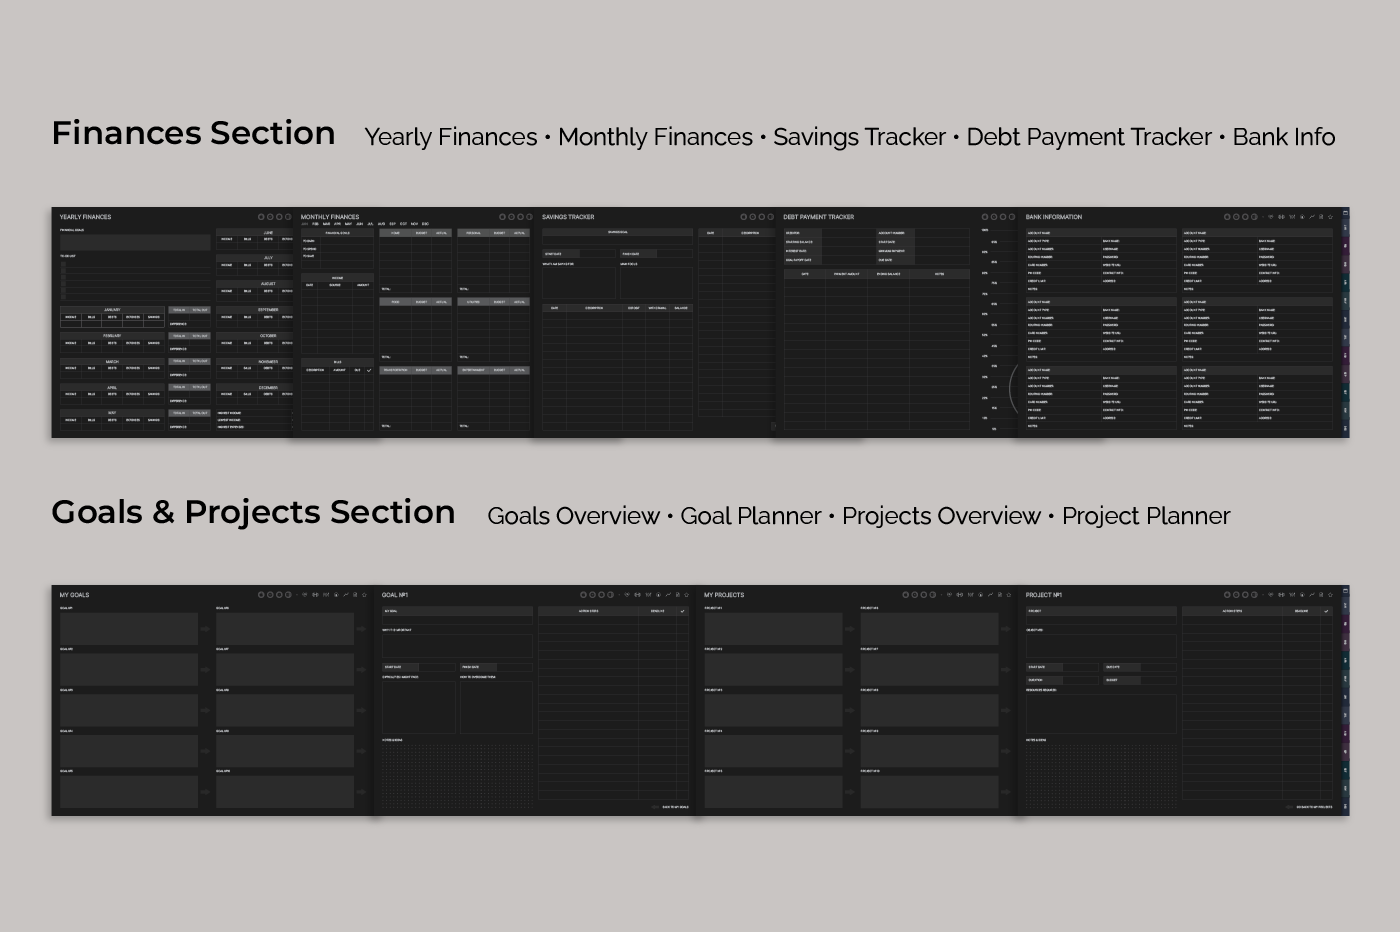Click the star icon in My Goals header
The image size is (1400, 932).
[364, 595]
